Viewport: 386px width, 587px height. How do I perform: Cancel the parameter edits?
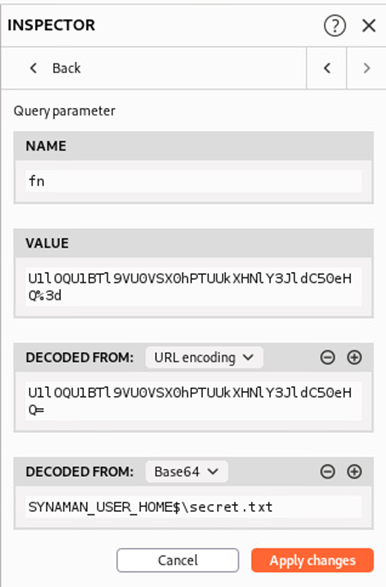(x=177, y=560)
